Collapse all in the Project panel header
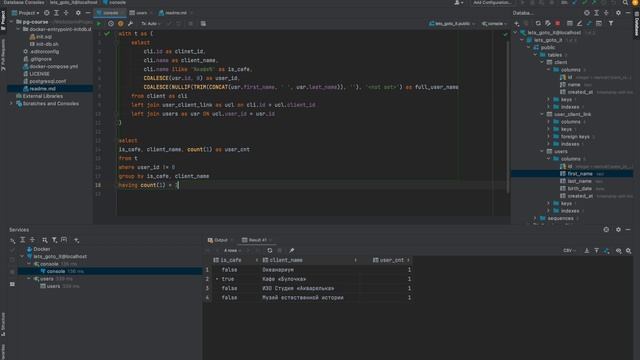The image size is (640, 360). click(x=66, y=13)
